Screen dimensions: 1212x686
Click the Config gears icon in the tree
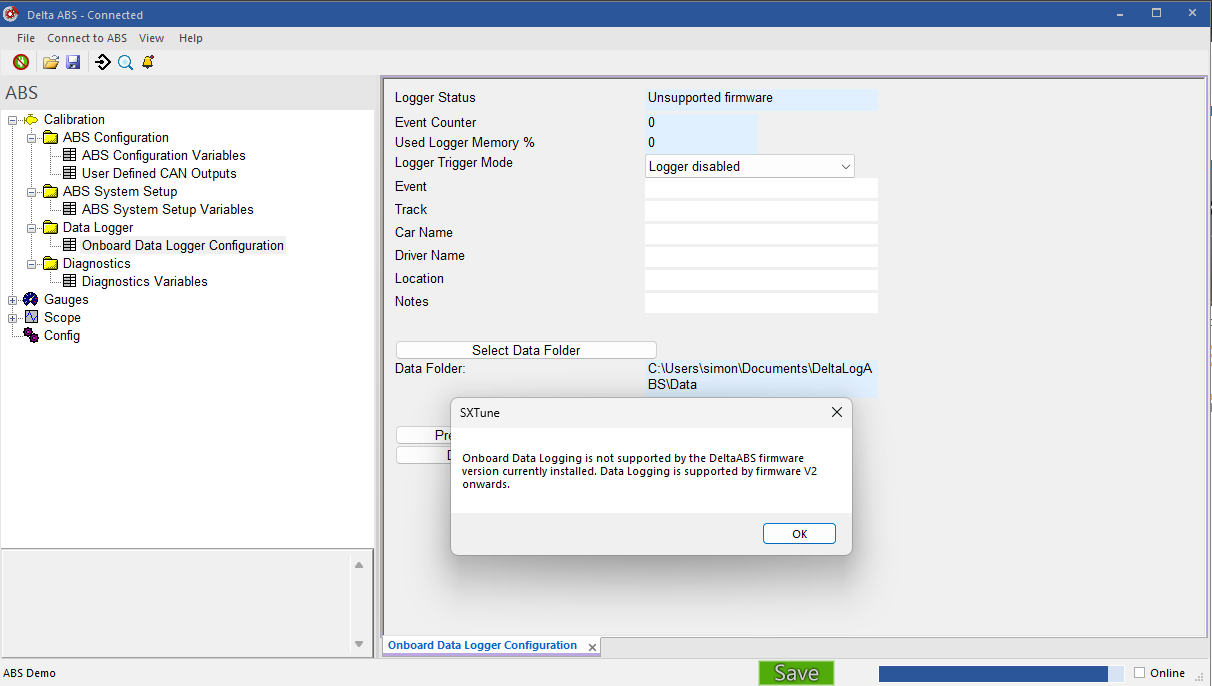pos(31,336)
